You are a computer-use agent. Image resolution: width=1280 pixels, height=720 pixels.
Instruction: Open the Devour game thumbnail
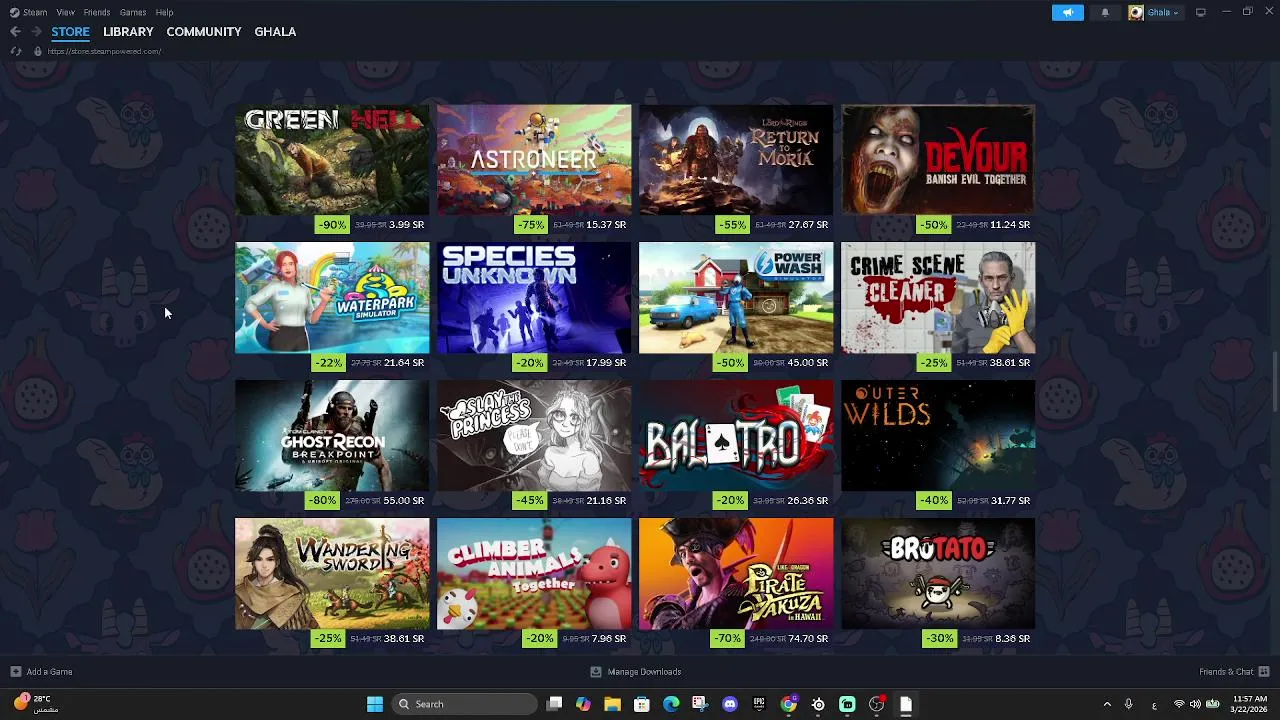[x=938, y=160]
